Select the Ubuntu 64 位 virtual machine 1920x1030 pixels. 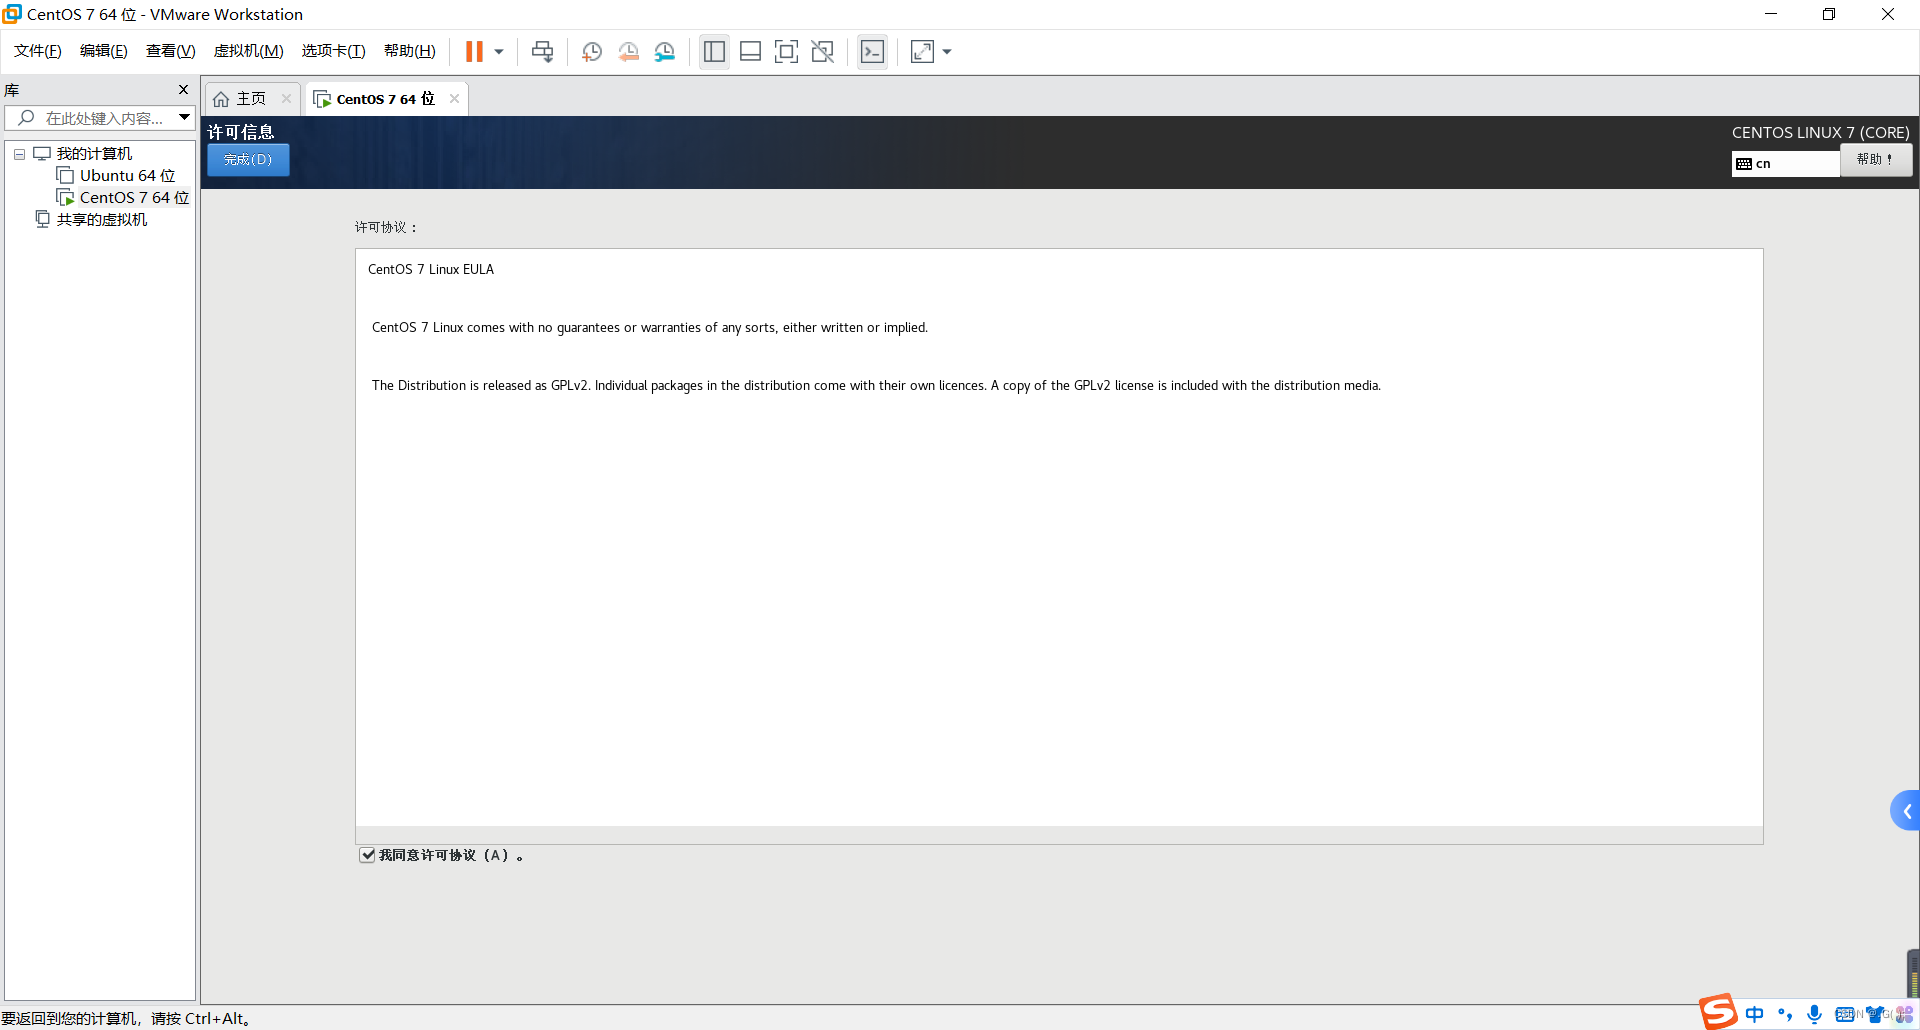pos(127,176)
